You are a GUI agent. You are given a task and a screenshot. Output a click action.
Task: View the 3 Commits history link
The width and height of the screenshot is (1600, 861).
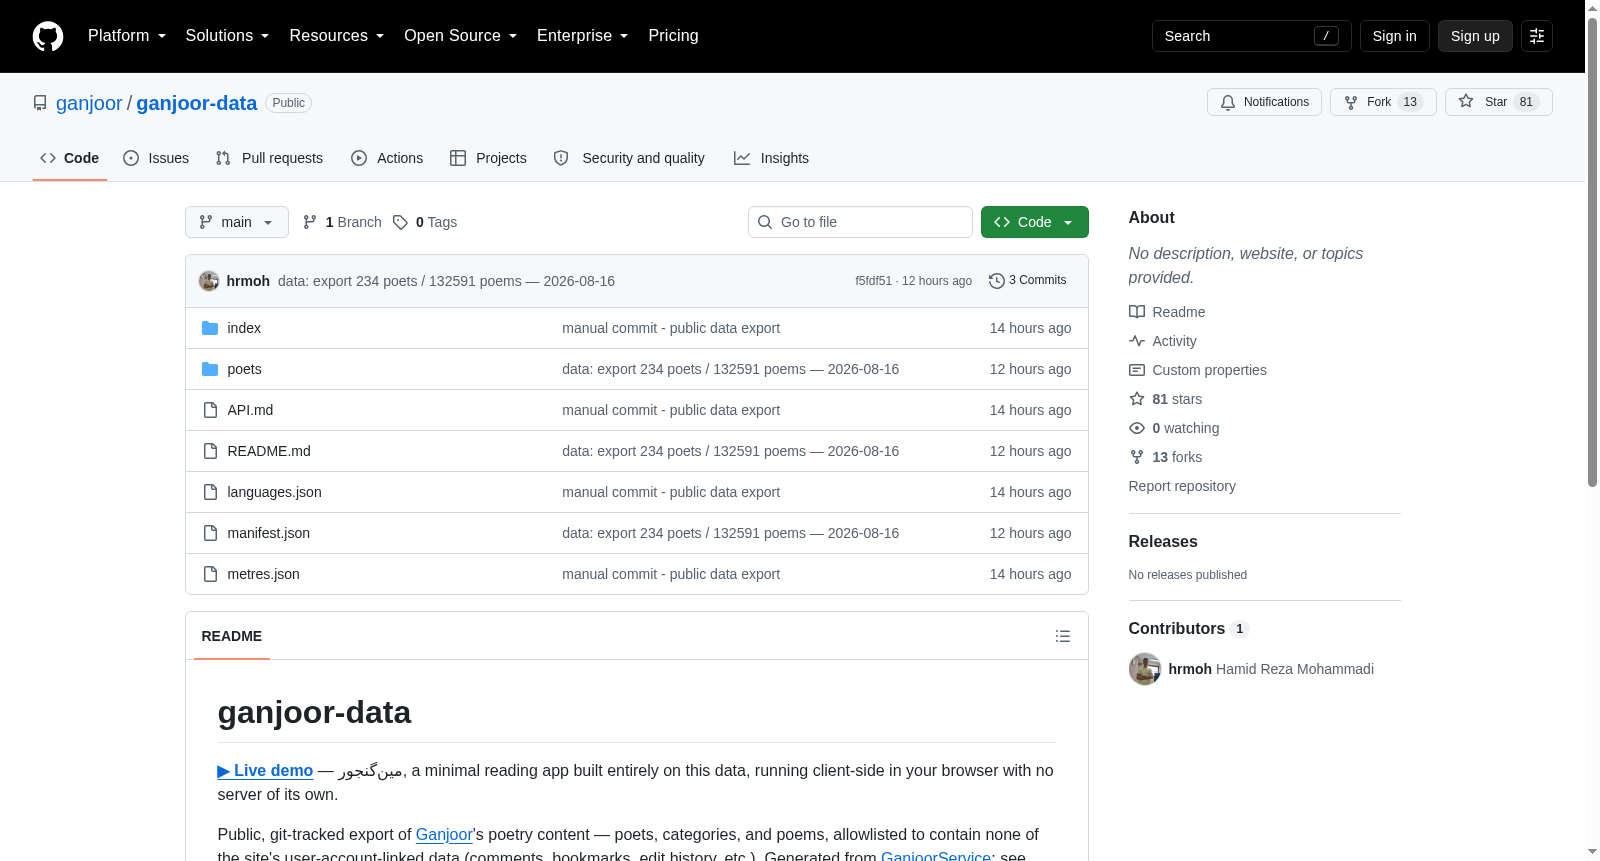click(1027, 281)
